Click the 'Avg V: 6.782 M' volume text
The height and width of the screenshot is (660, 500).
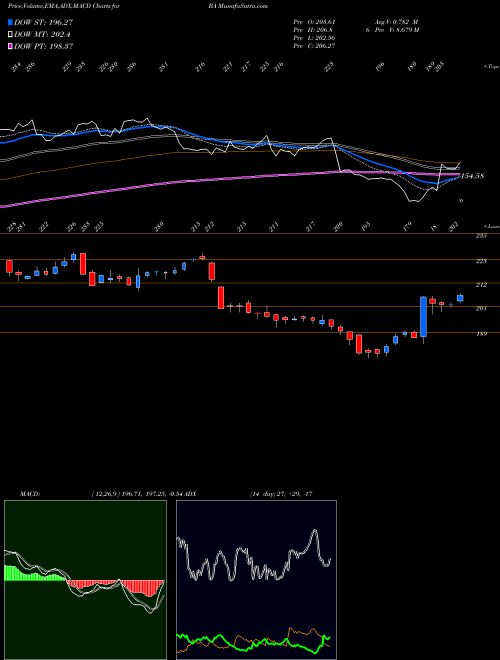[x=397, y=22]
